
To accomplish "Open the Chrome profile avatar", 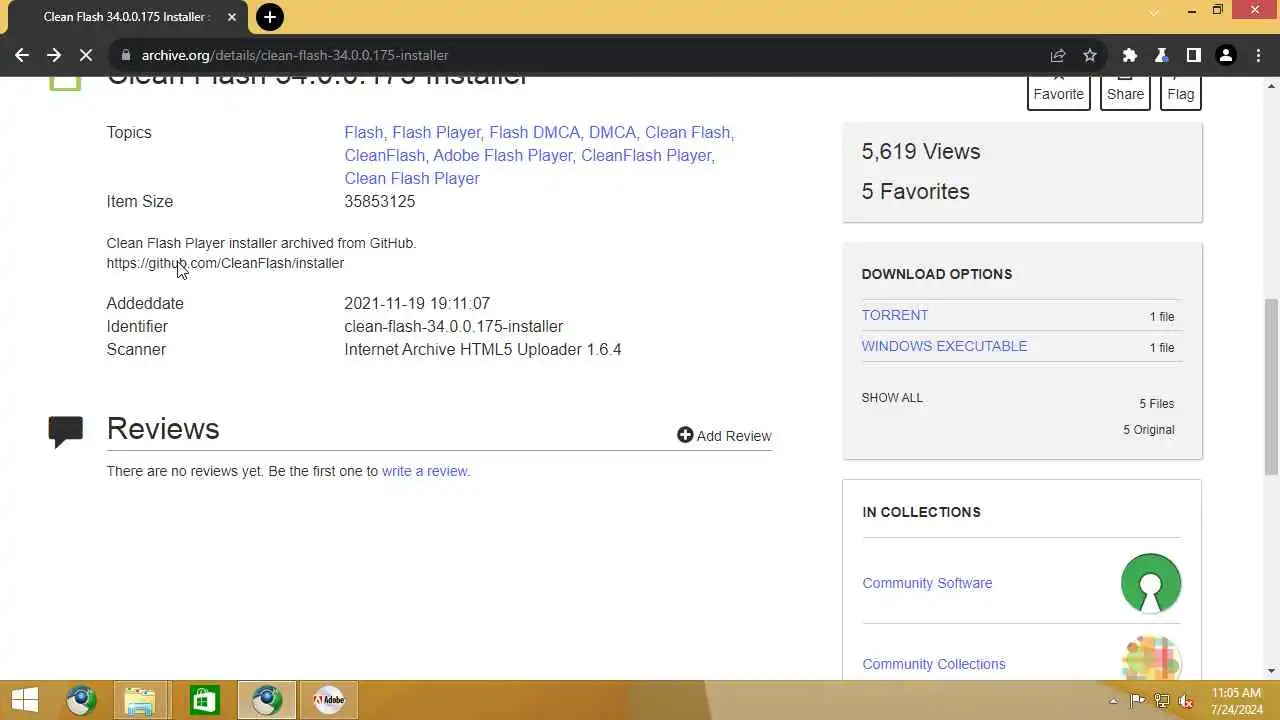I will (1225, 55).
